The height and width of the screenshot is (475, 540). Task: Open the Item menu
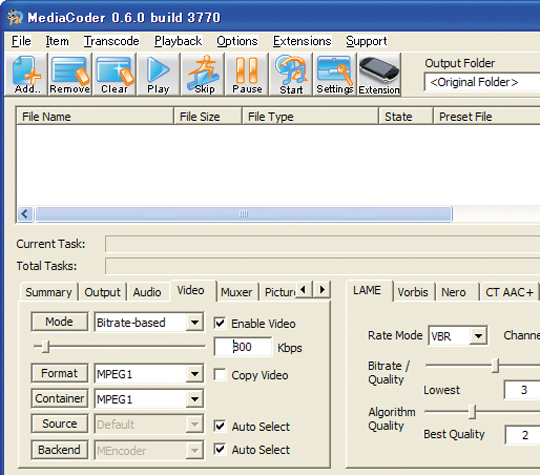57,41
